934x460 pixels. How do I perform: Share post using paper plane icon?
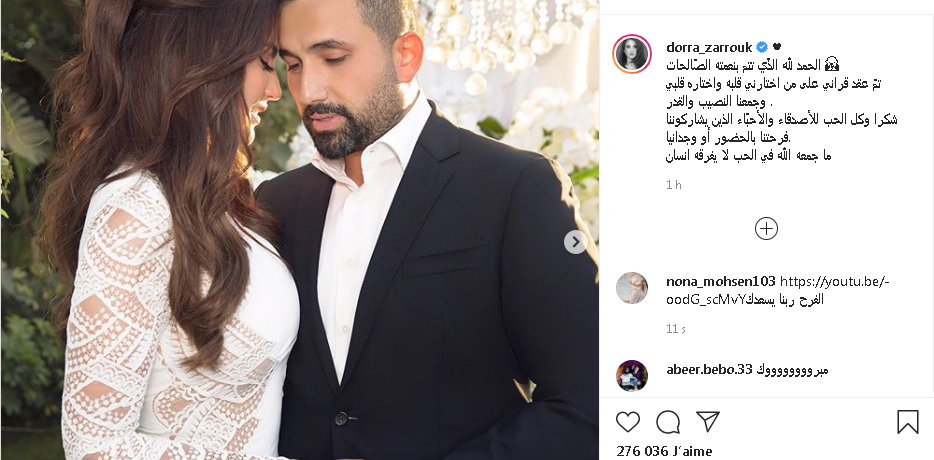pyautogui.click(x=708, y=421)
